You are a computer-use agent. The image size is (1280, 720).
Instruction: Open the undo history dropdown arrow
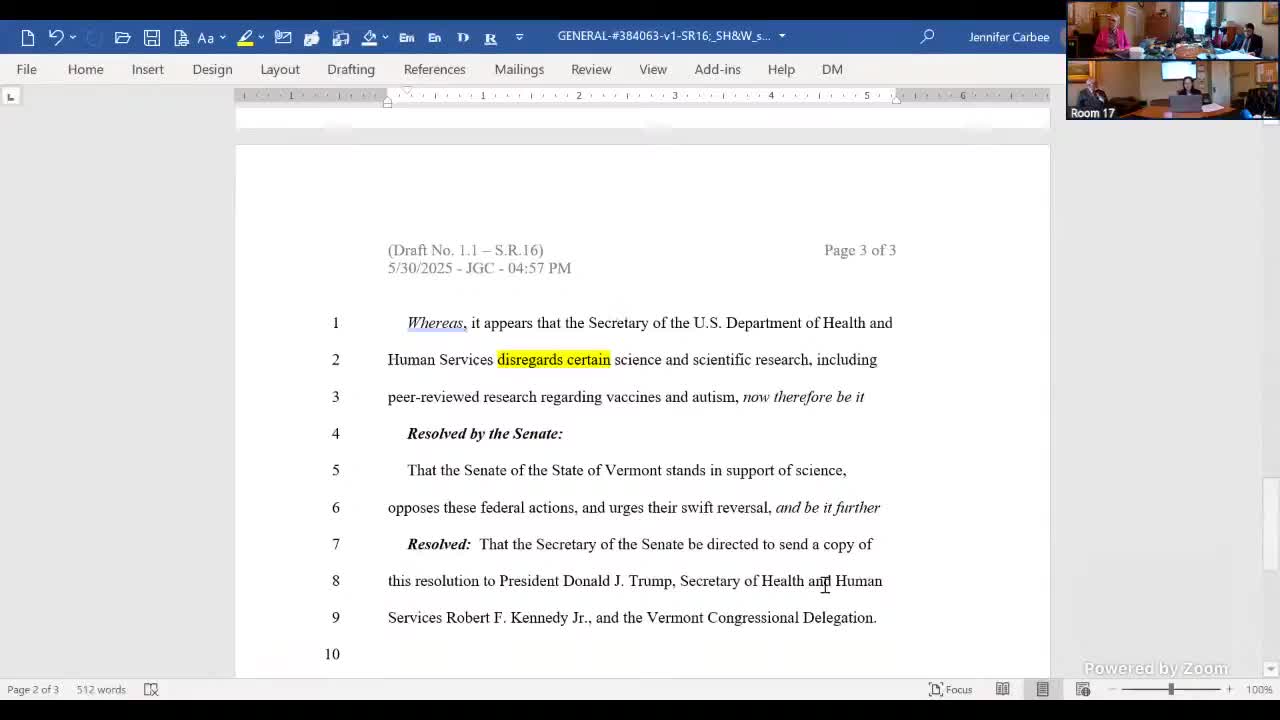[x=73, y=37]
